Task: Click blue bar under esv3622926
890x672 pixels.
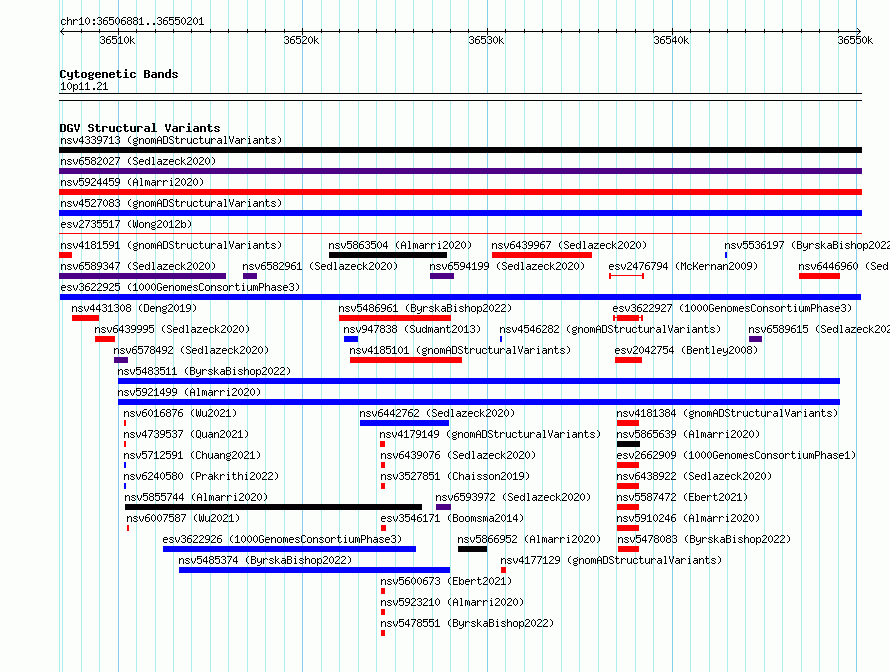Action: point(289,549)
